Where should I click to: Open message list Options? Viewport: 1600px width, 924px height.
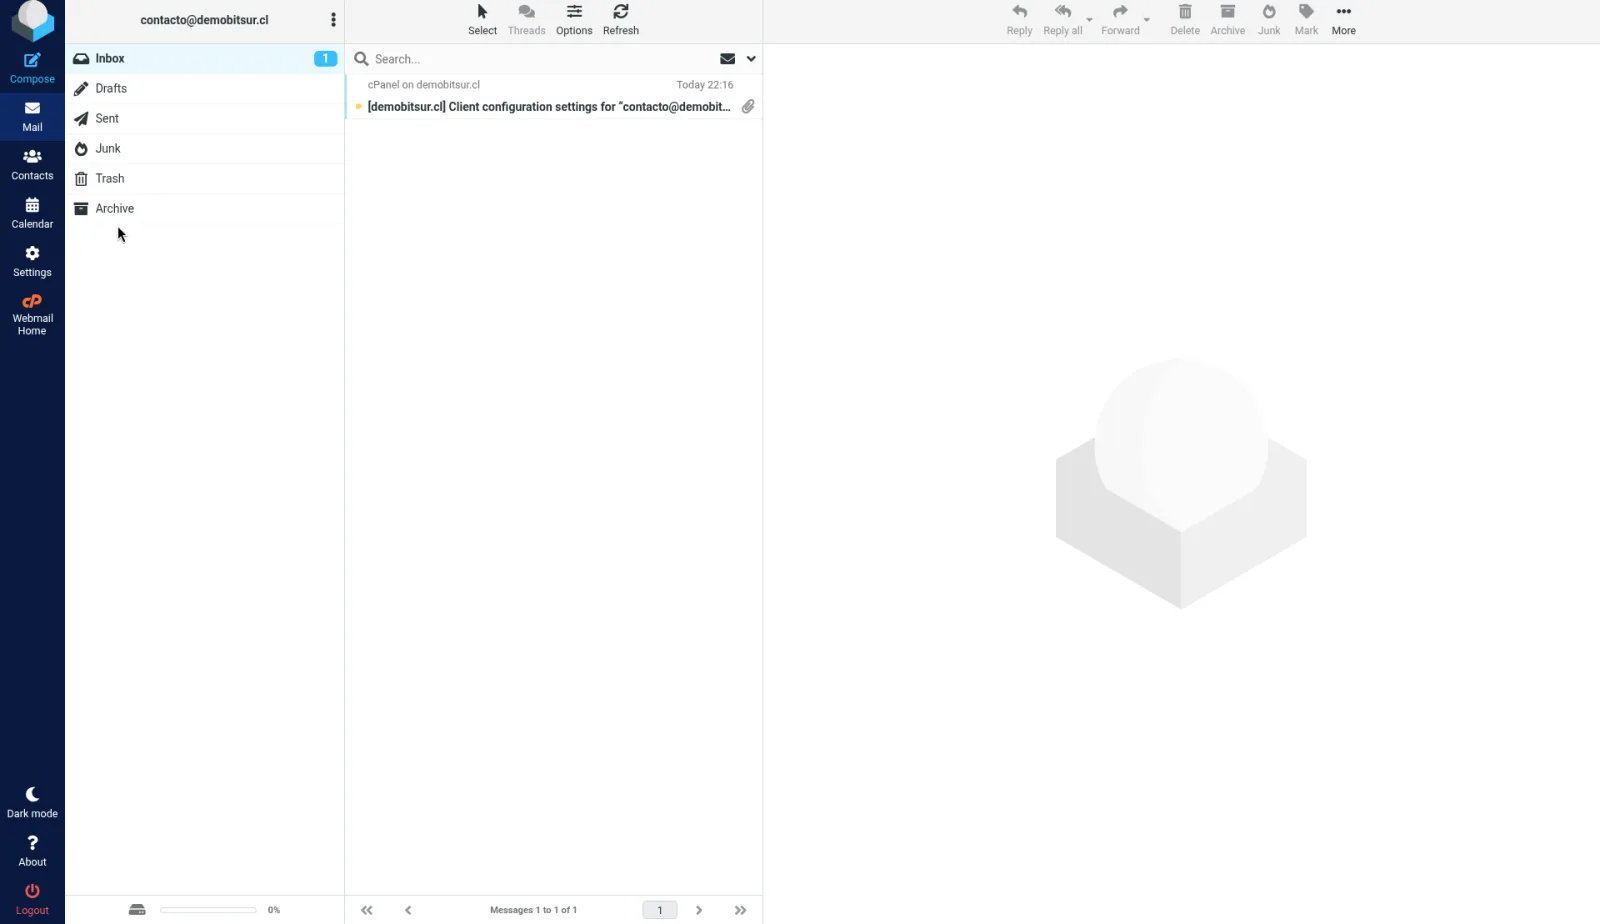pos(574,20)
